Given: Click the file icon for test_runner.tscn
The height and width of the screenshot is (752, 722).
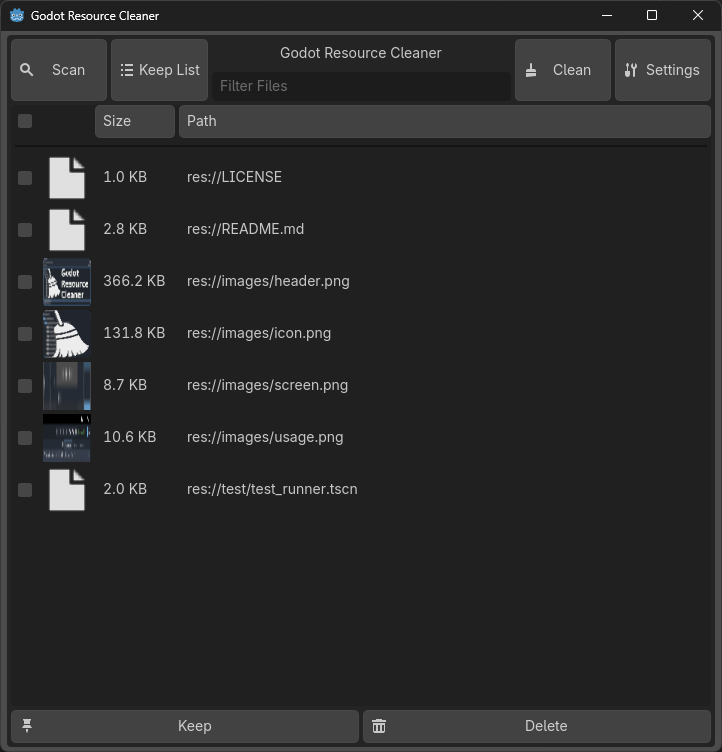Looking at the screenshot, I should click(x=67, y=490).
